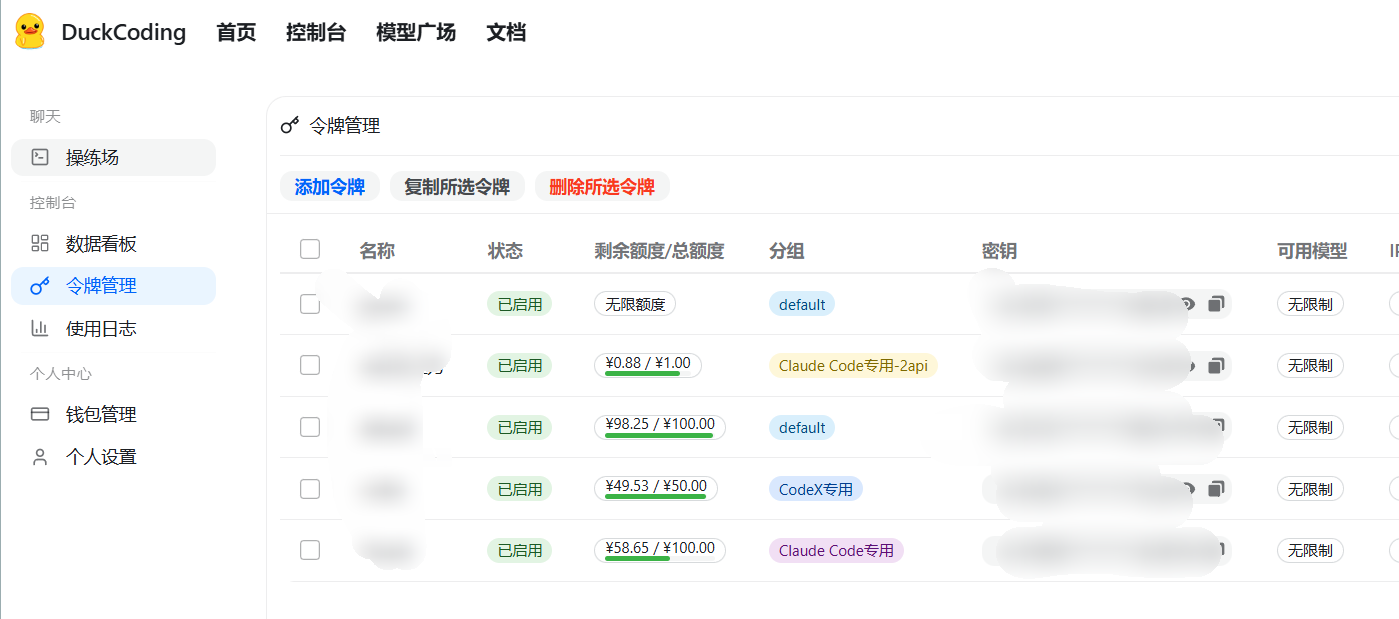The image size is (1399, 619).
Task: Open the 模型广场 top menu
Action: [416, 32]
